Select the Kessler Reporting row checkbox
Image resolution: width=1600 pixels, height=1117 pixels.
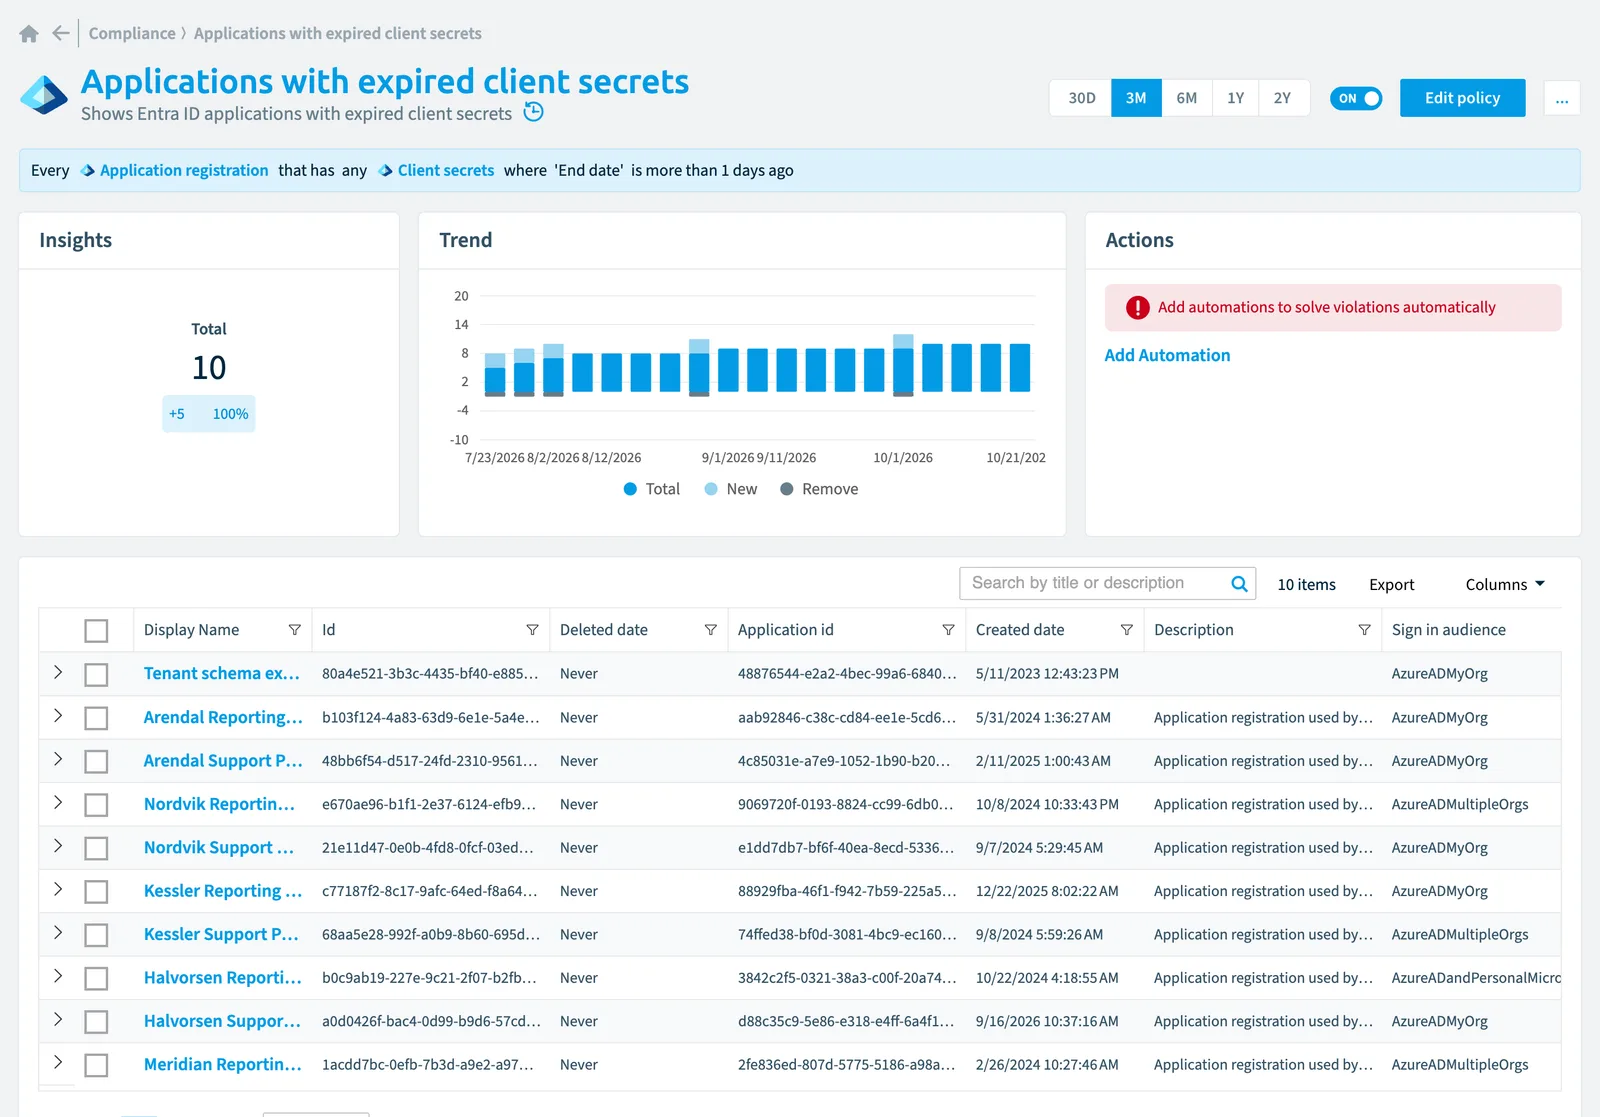96,892
